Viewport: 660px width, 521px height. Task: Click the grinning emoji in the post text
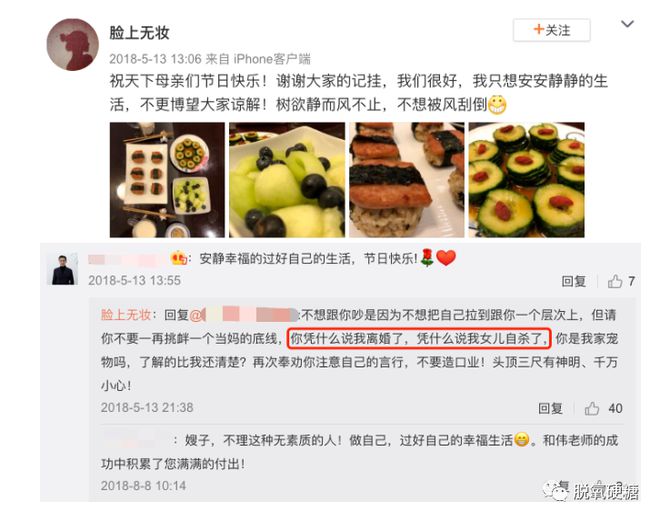(497, 104)
